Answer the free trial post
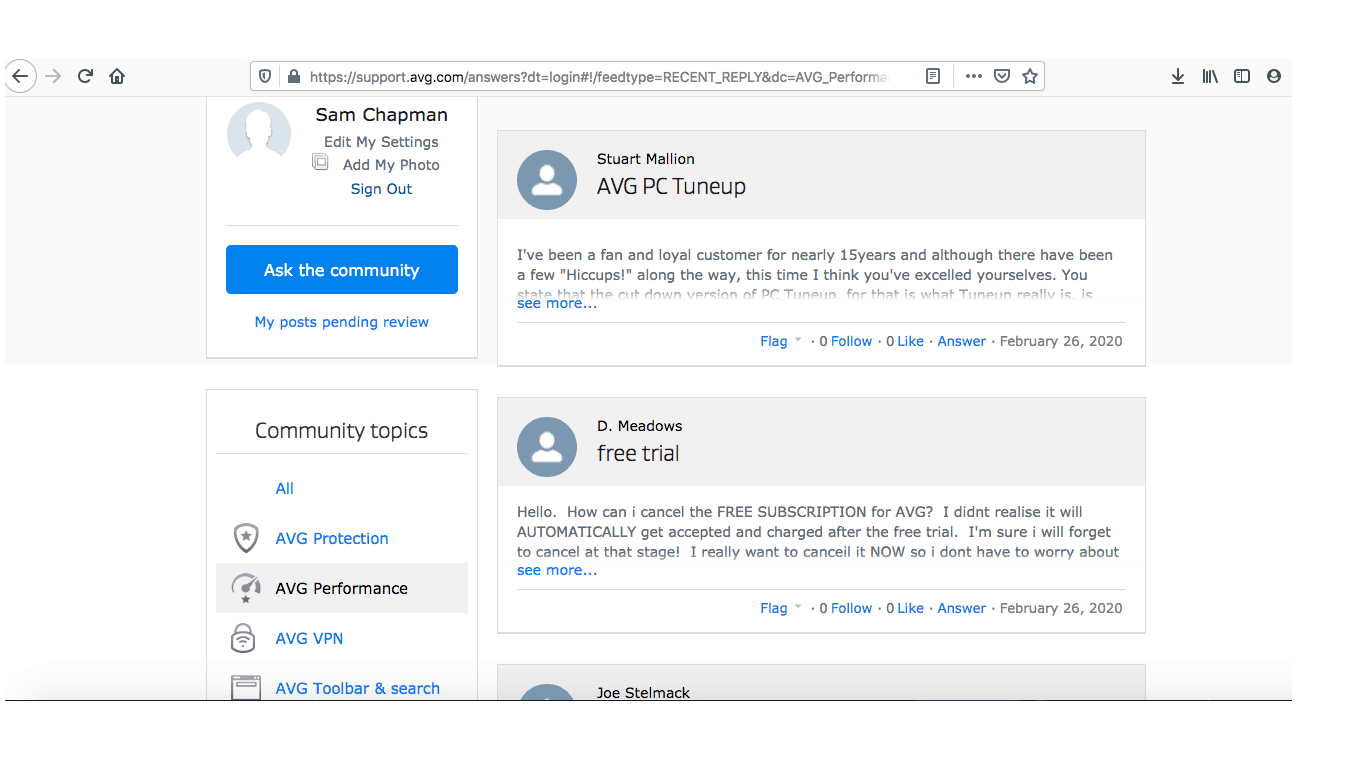The height and width of the screenshot is (768, 1366). point(962,608)
